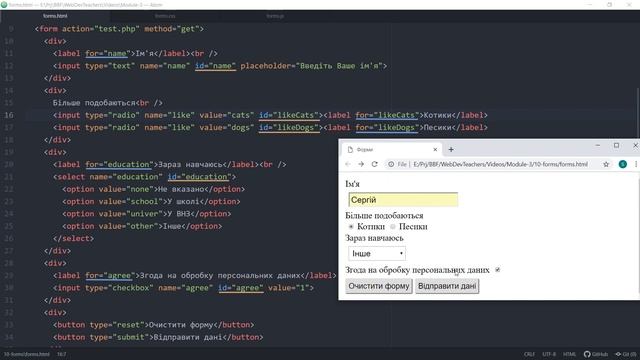Open GitHub panel from Atom status bar
Image resolution: width=640 pixels, height=360 pixels.
pyautogui.click(x=596, y=354)
